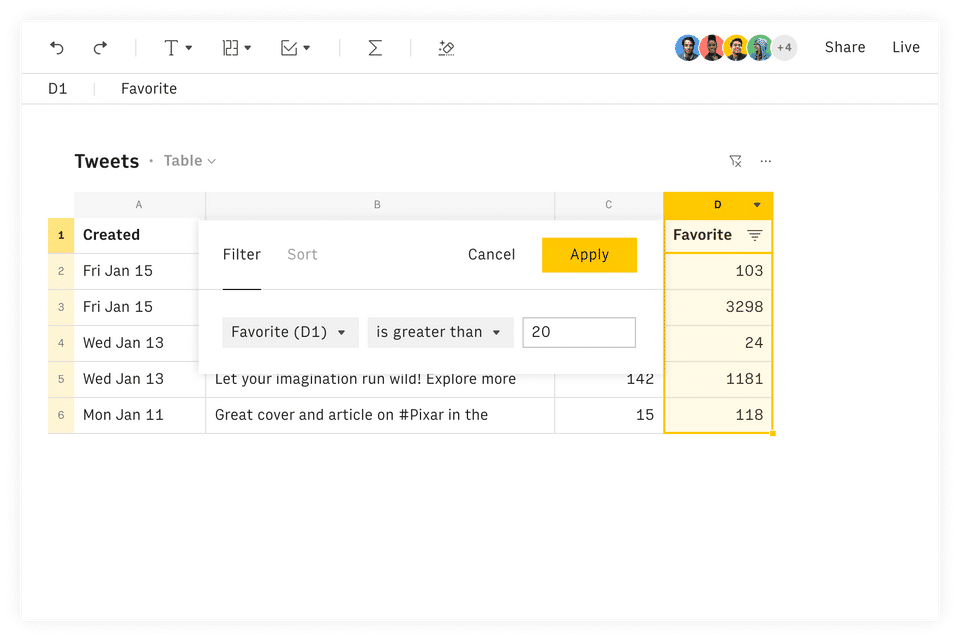The width and height of the screenshot is (960, 640).
Task: Click the clear formatting eraser icon
Action: [x=446, y=48]
